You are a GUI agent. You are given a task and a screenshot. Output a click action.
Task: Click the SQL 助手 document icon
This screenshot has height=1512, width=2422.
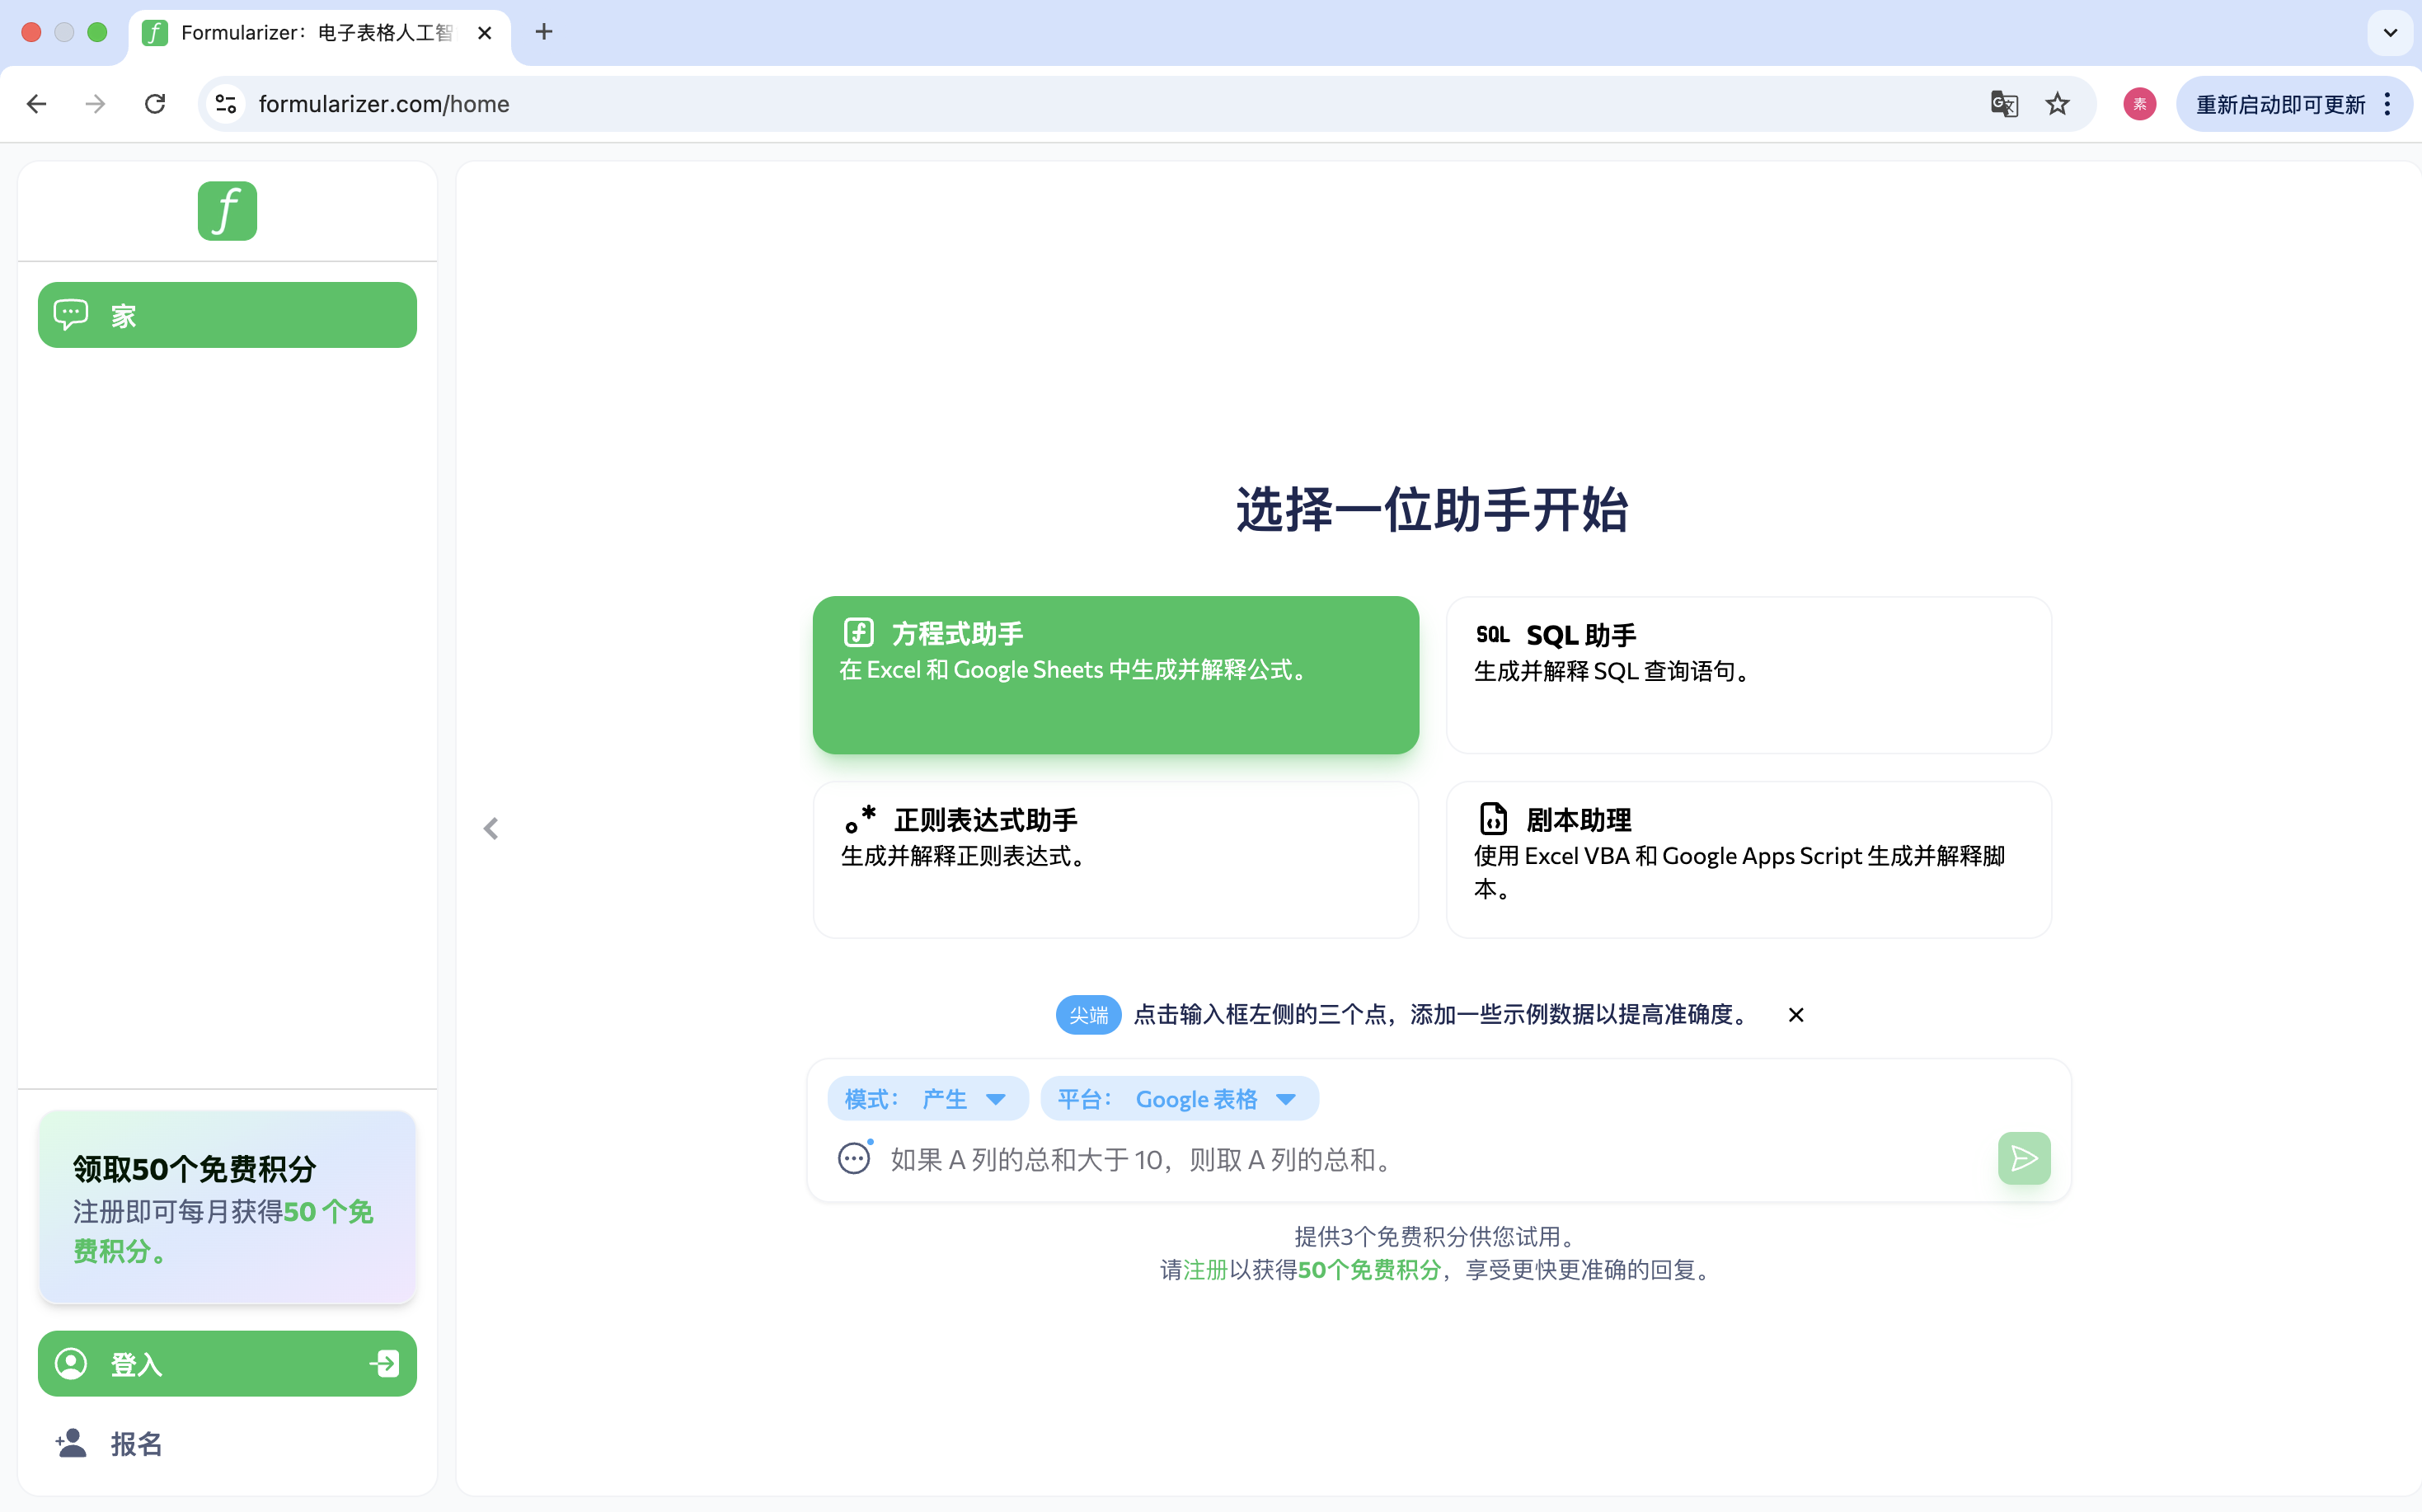[1494, 634]
